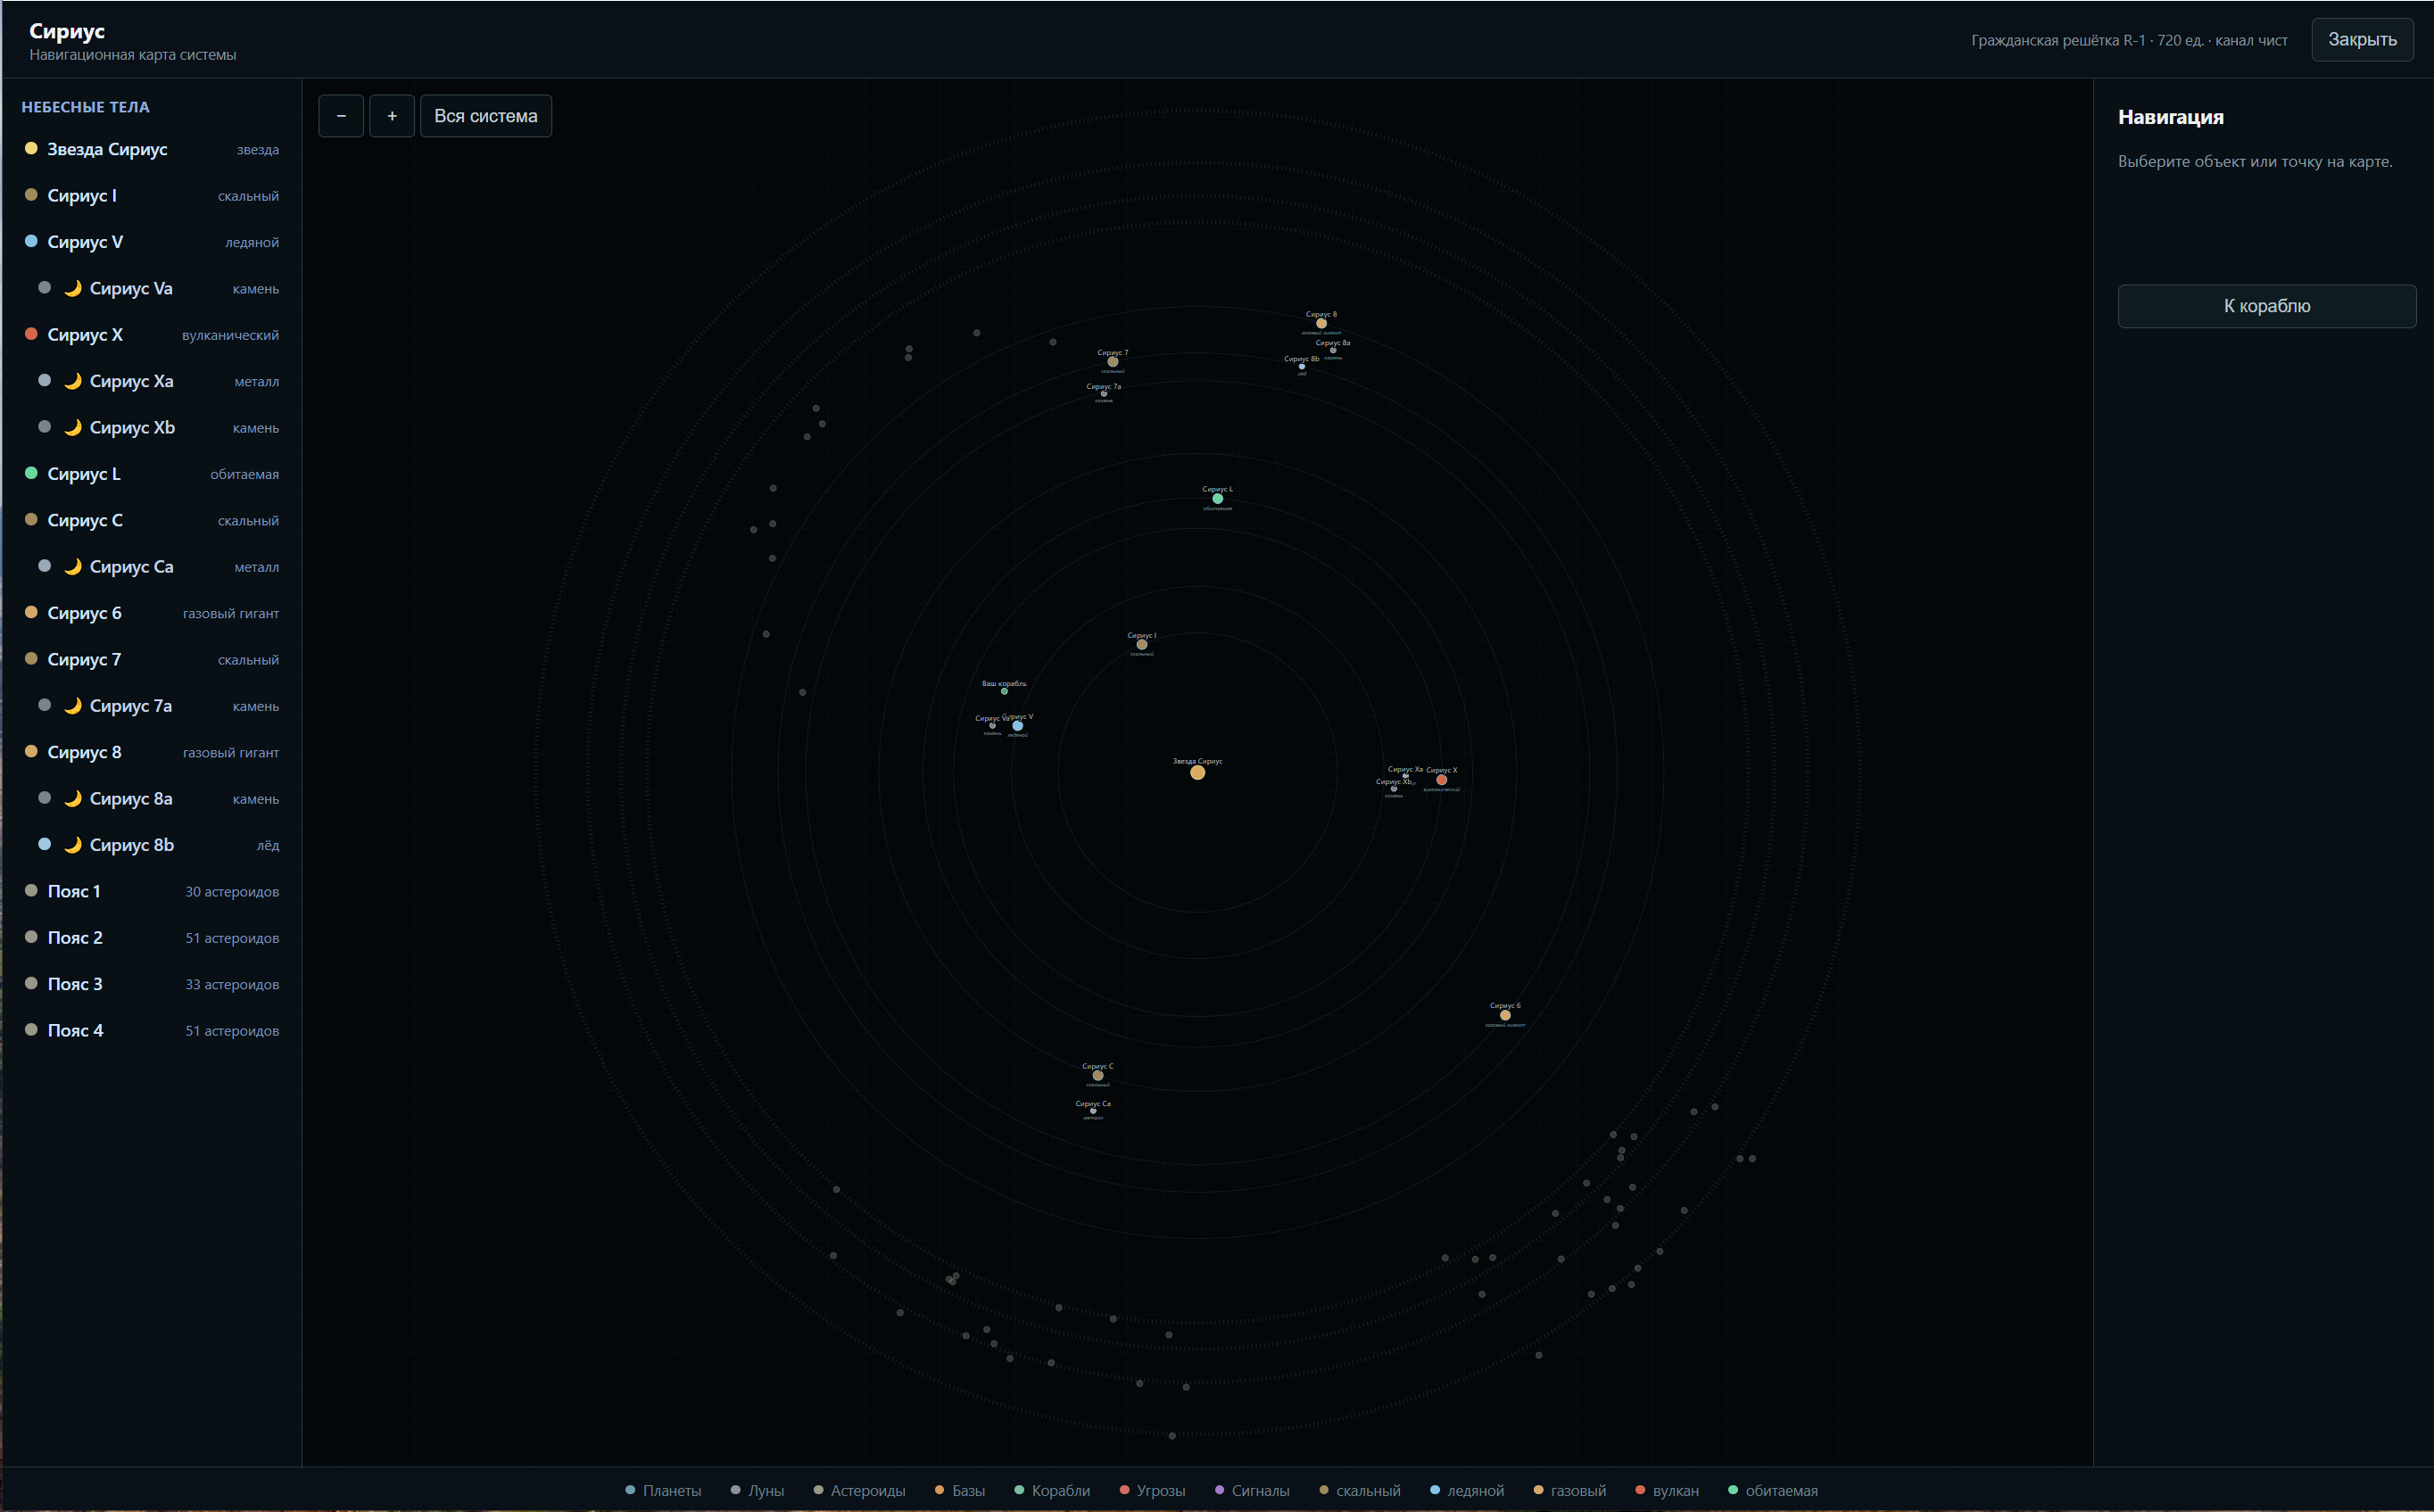The width and height of the screenshot is (2434, 1512).
Task: Click the 'Сириус 7' planet on map
Action: 1112,361
